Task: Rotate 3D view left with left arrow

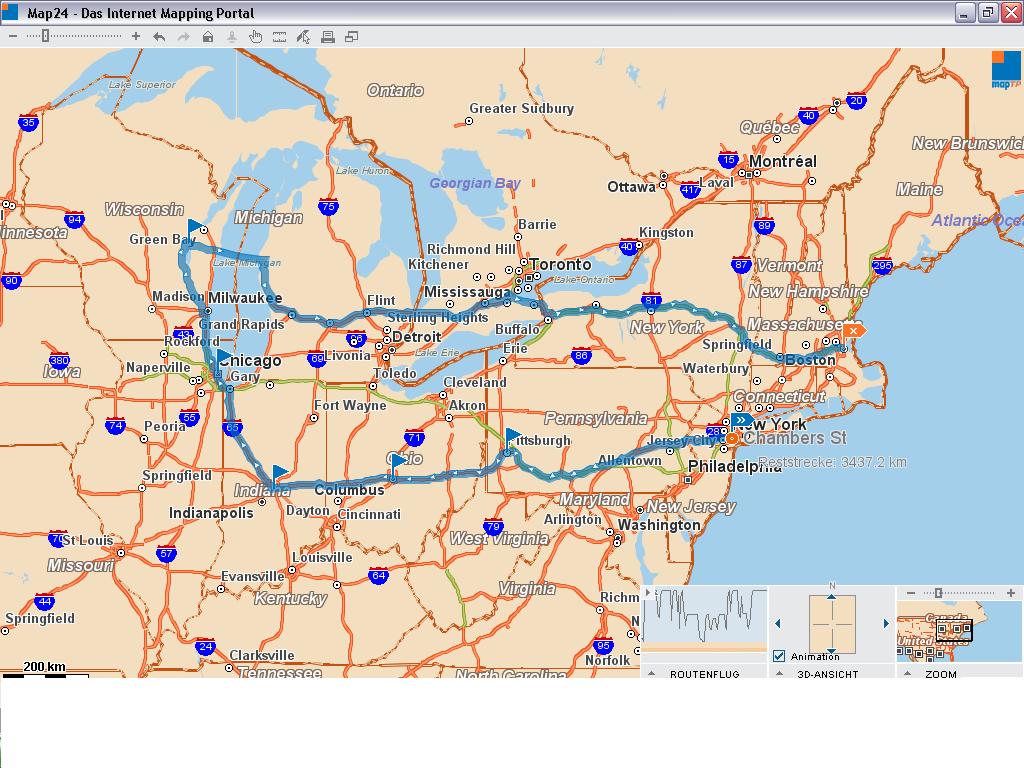Action: point(778,624)
